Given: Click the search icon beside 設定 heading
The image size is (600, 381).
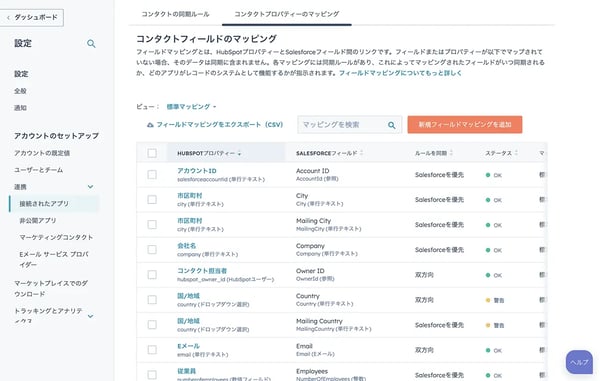Looking at the screenshot, I should (x=91, y=44).
